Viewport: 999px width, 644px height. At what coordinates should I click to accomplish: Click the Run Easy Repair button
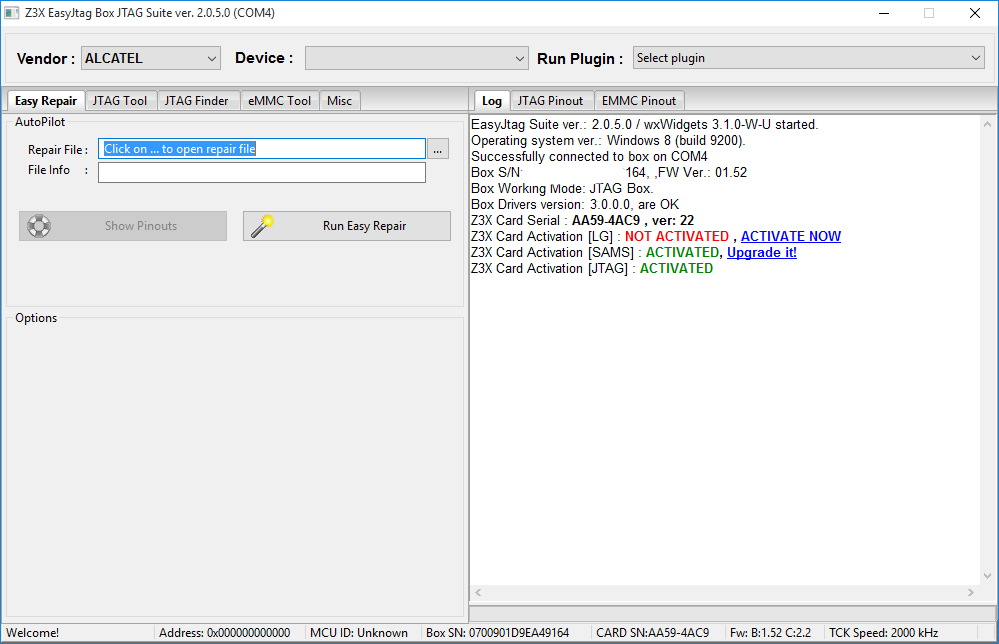pyautogui.click(x=347, y=225)
